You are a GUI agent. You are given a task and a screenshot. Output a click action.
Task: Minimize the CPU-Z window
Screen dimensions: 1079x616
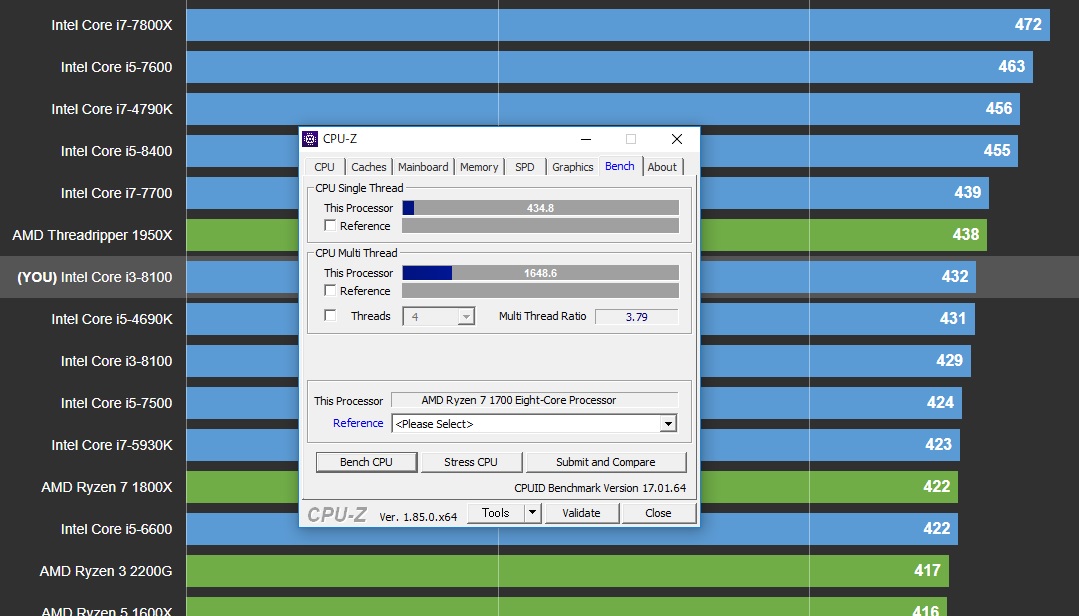click(x=585, y=139)
